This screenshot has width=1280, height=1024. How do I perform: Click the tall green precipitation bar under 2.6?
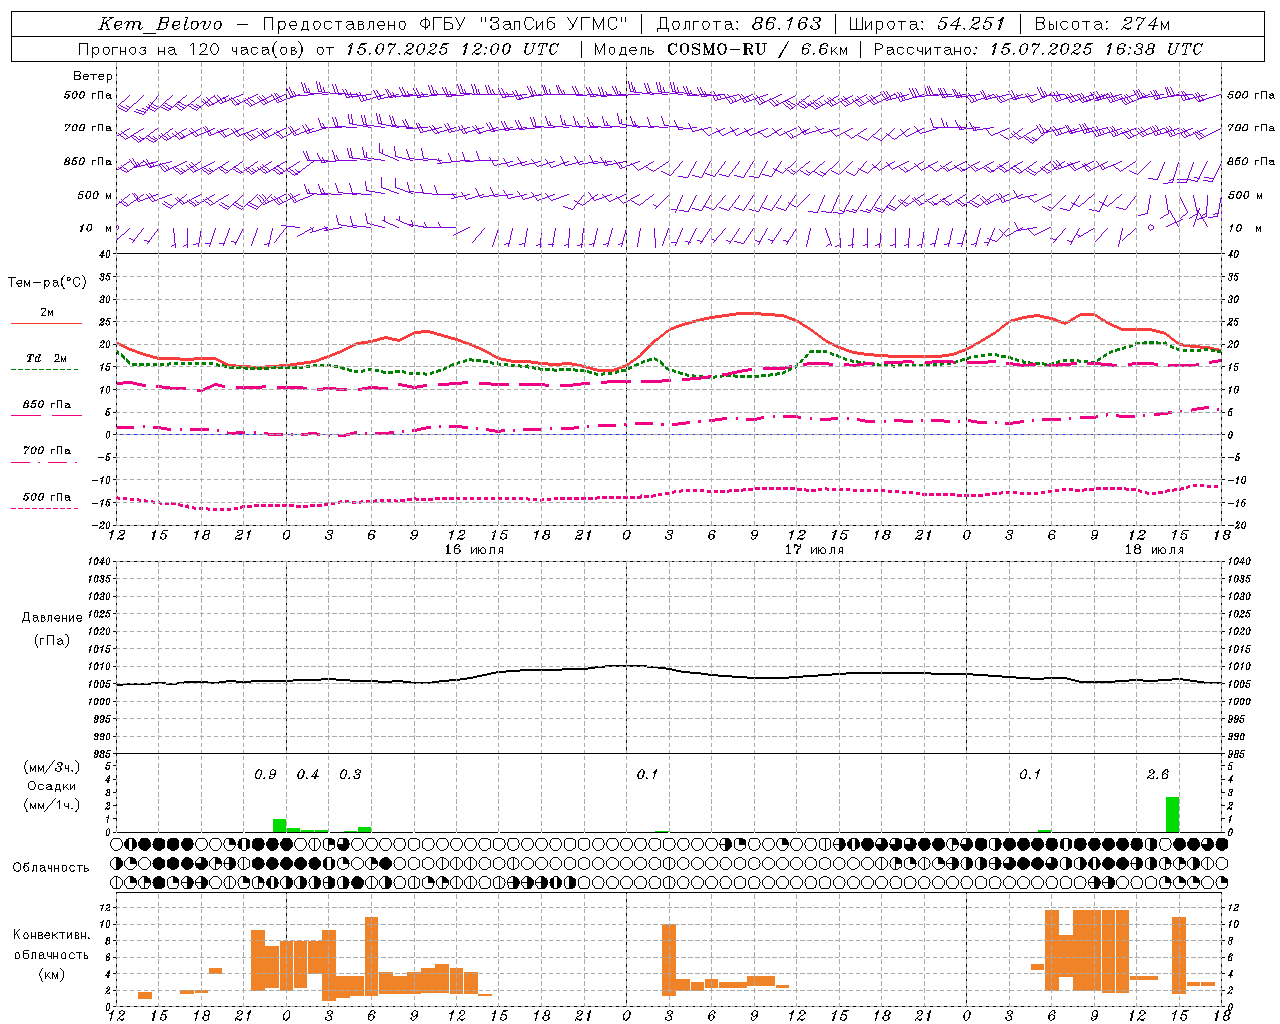click(x=1172, y=814)
